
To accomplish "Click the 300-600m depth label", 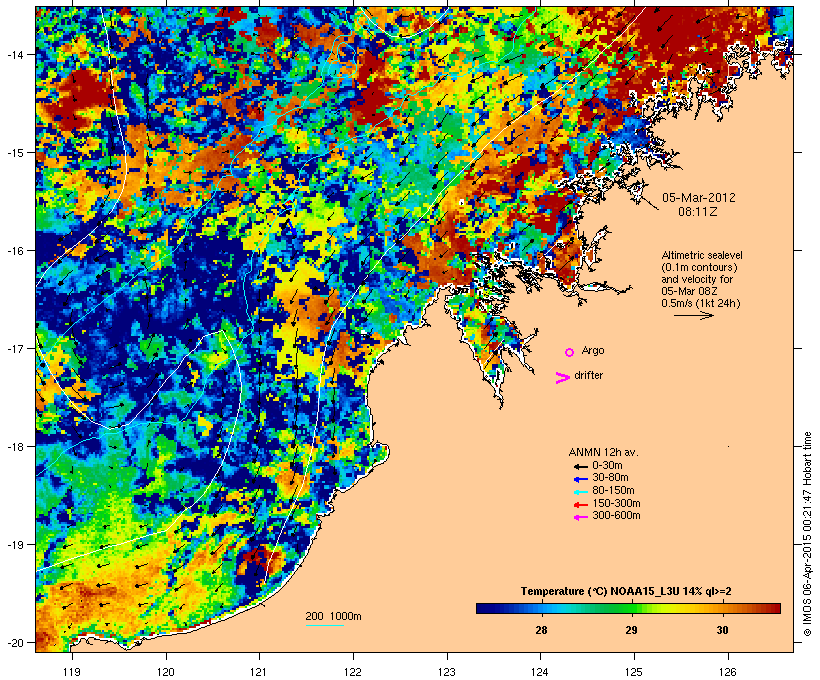I will point(616,516).
